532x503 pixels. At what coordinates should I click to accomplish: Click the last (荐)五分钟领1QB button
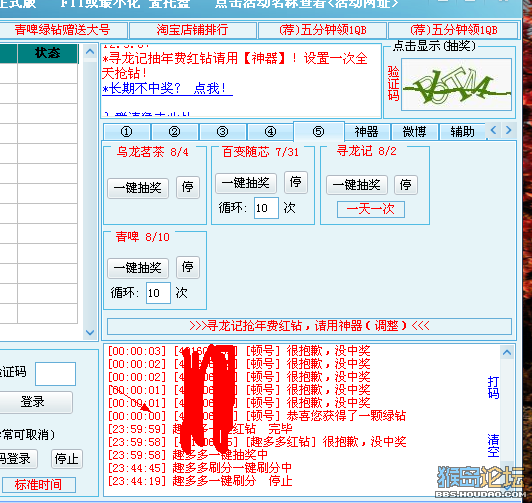tap(453, 30)
